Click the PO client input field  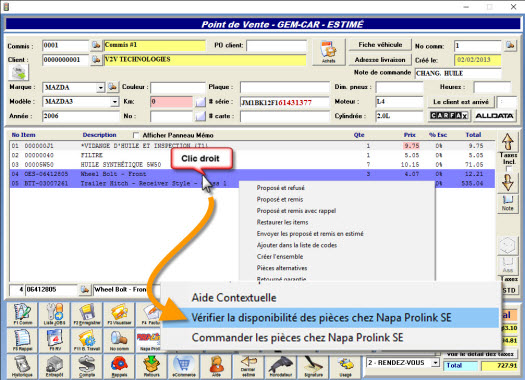[x=277, y=46]
